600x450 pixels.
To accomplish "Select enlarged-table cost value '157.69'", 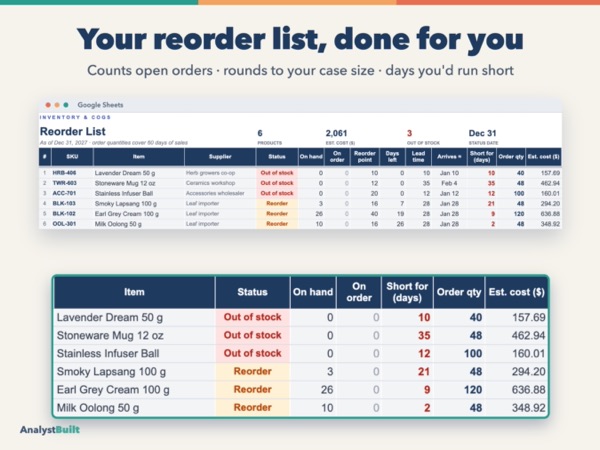I will pos(529,318).
